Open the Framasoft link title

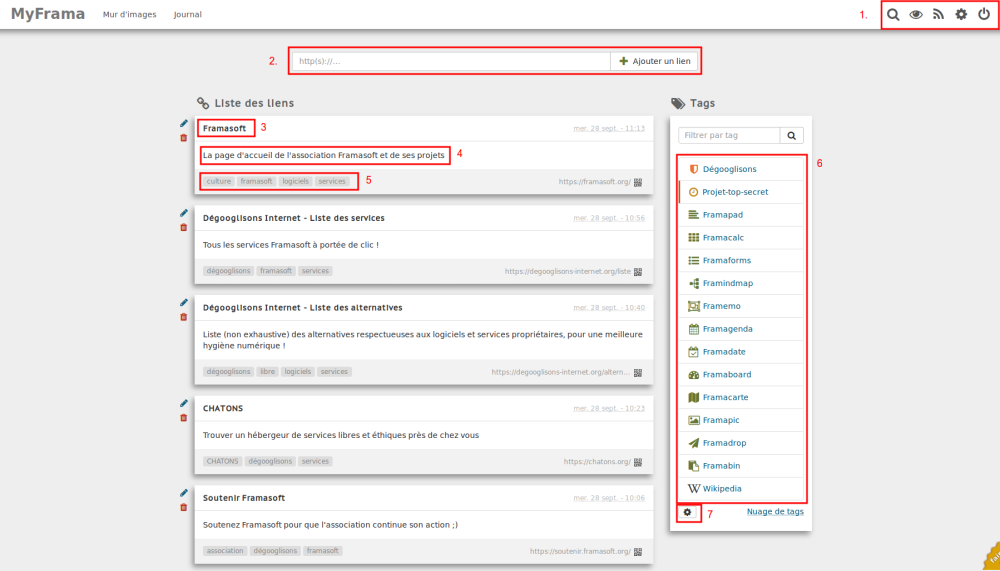224,128
